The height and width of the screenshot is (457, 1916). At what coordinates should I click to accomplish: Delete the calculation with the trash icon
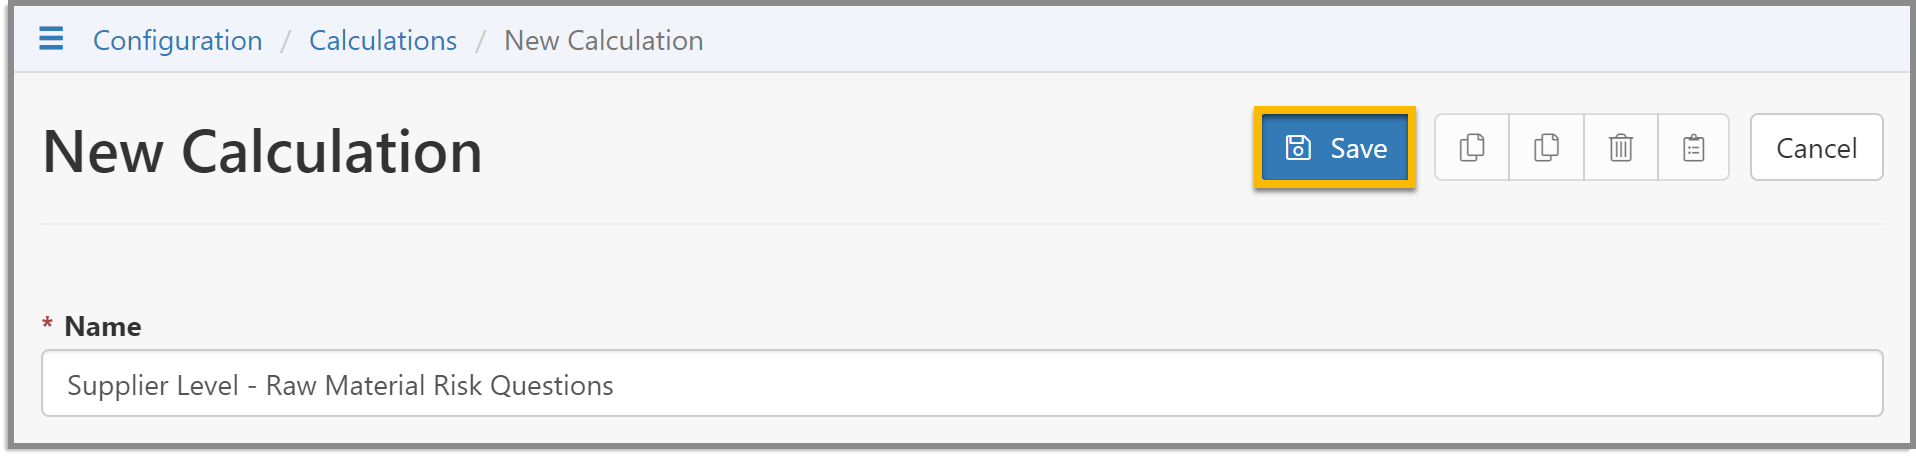[1621, 148]
